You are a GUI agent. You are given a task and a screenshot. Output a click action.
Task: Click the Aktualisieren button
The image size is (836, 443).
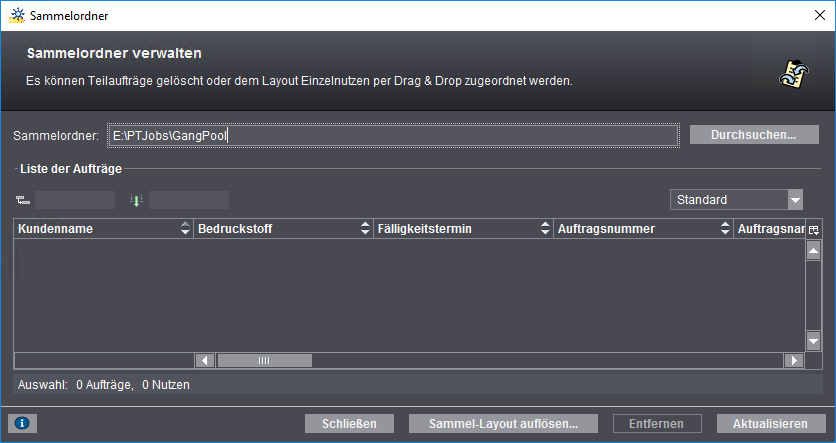click(771, 424)
